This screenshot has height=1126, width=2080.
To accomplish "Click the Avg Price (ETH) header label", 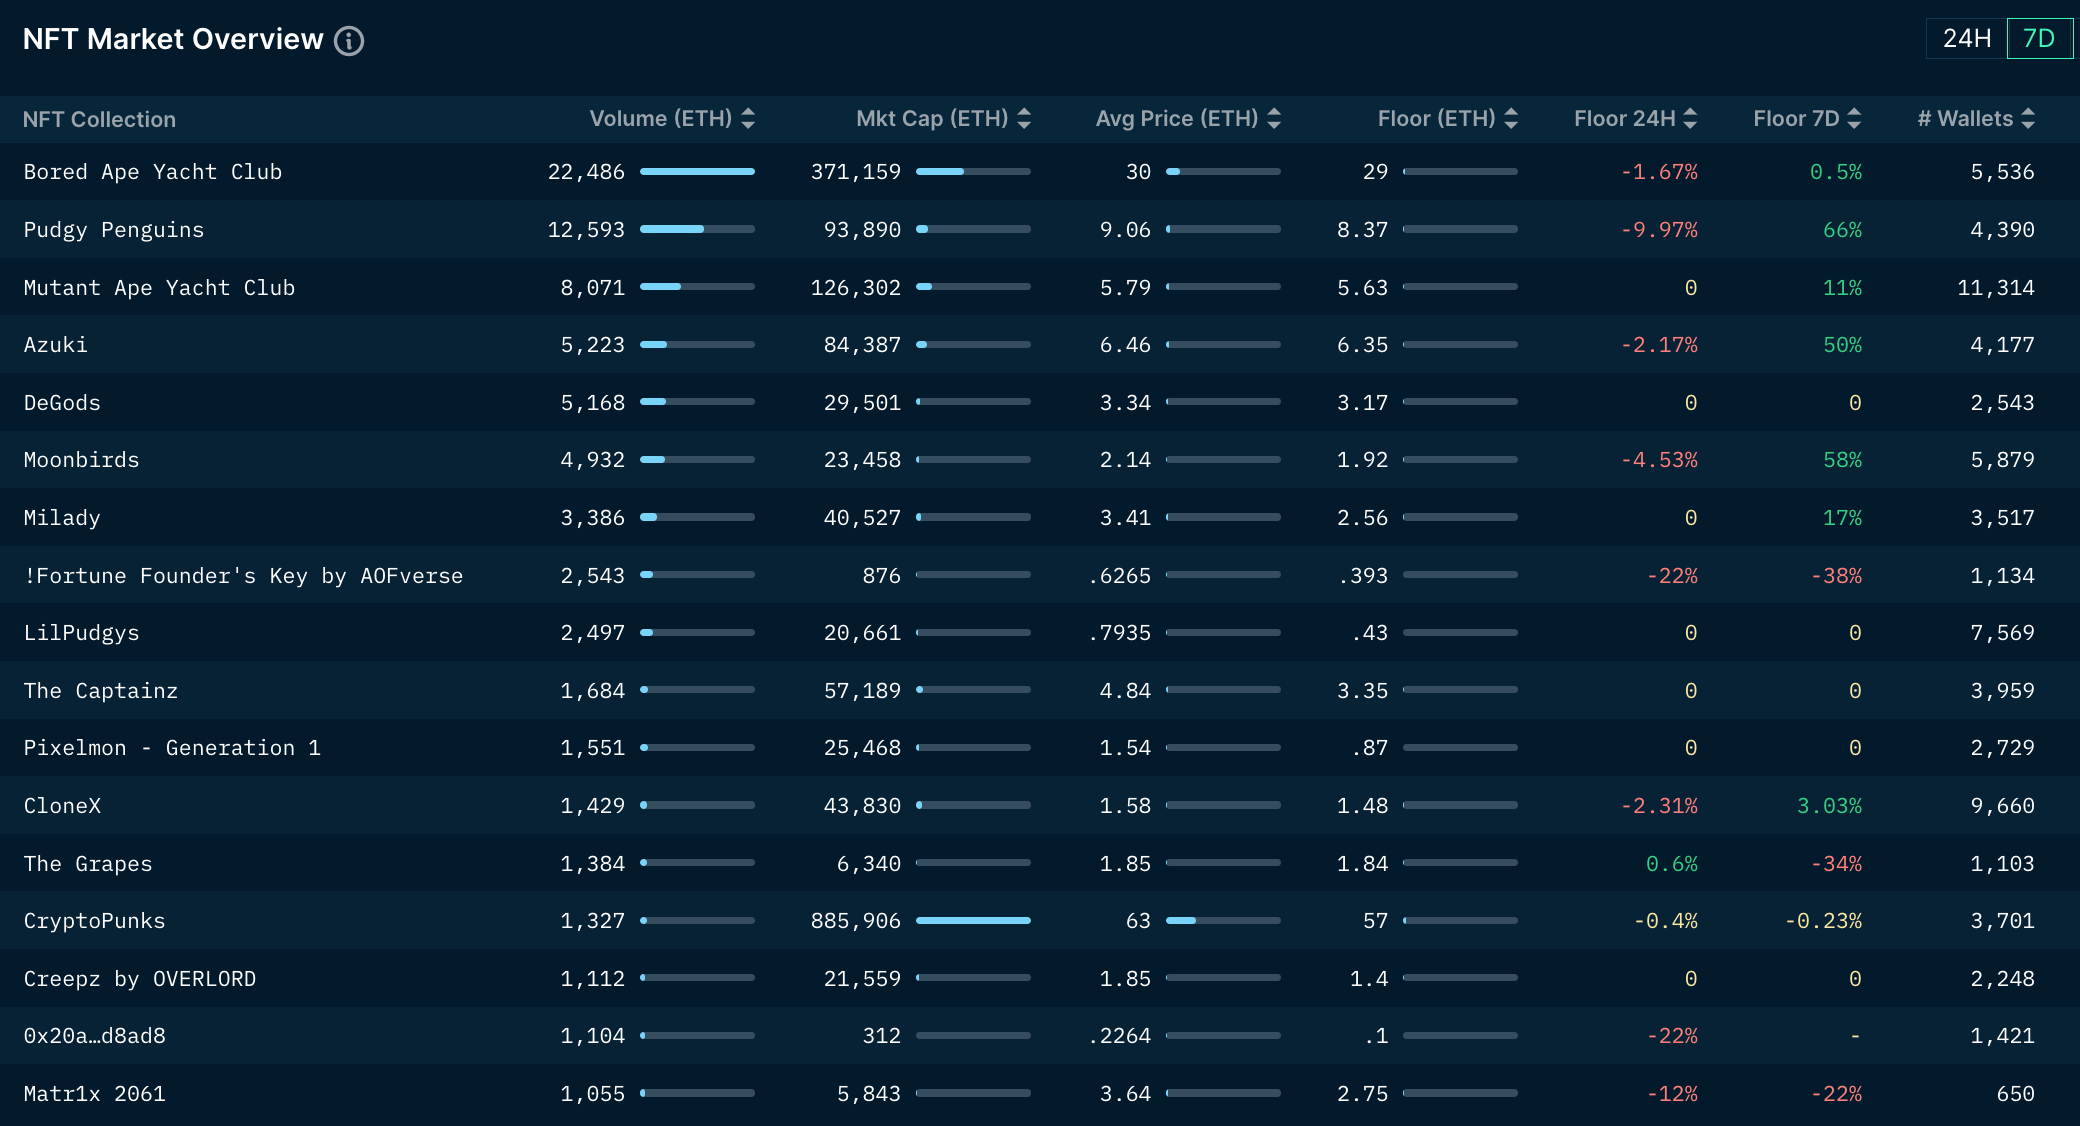I will (x=1177, y=119).
